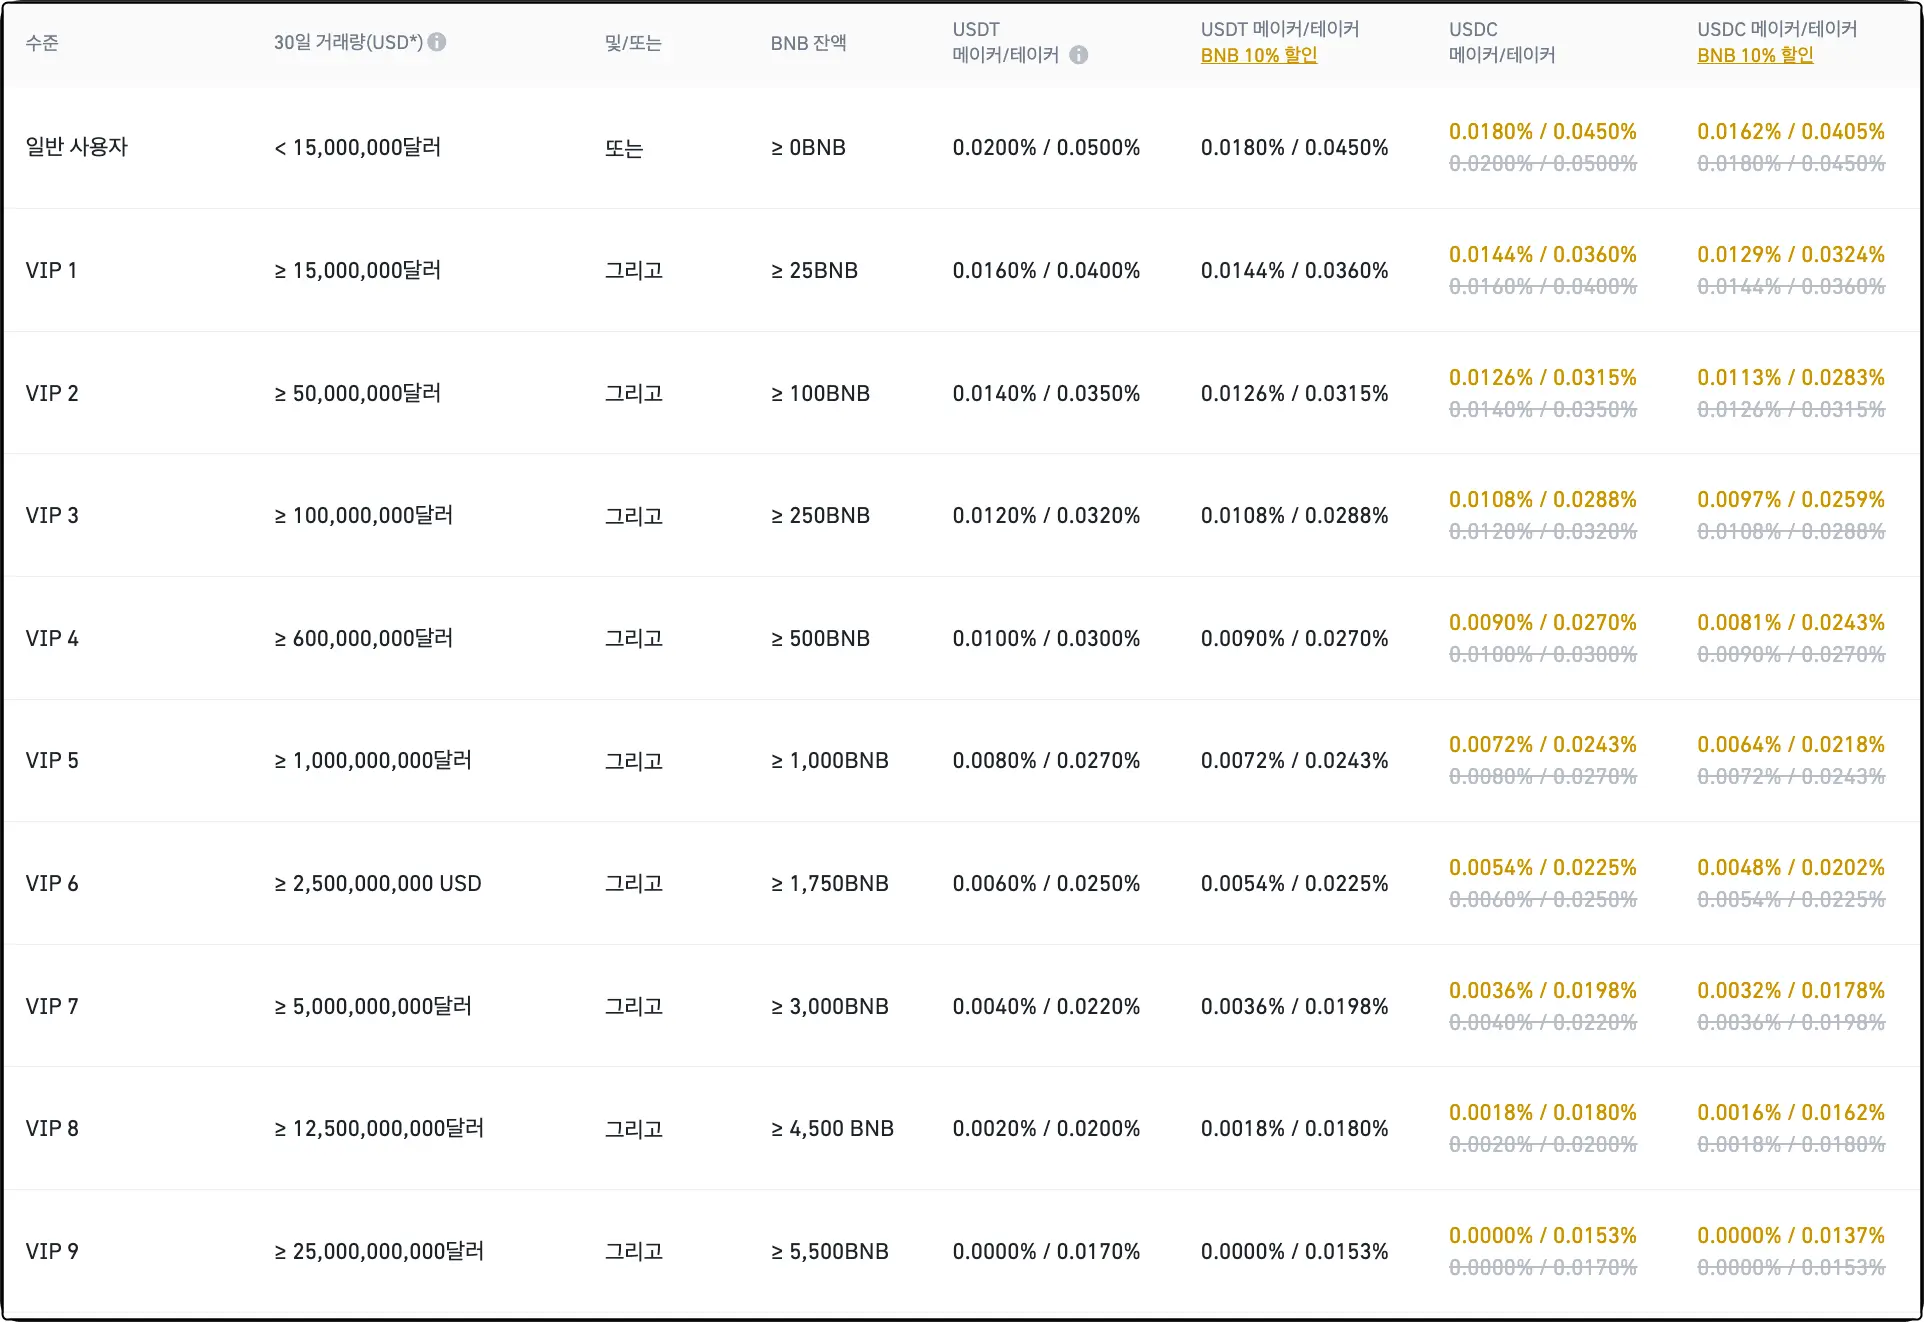This screenshot has height=1322, width=1924.
Task: Click yellow USDC fee 0.0144% / 0.0360%
Action: (1542, 254)
